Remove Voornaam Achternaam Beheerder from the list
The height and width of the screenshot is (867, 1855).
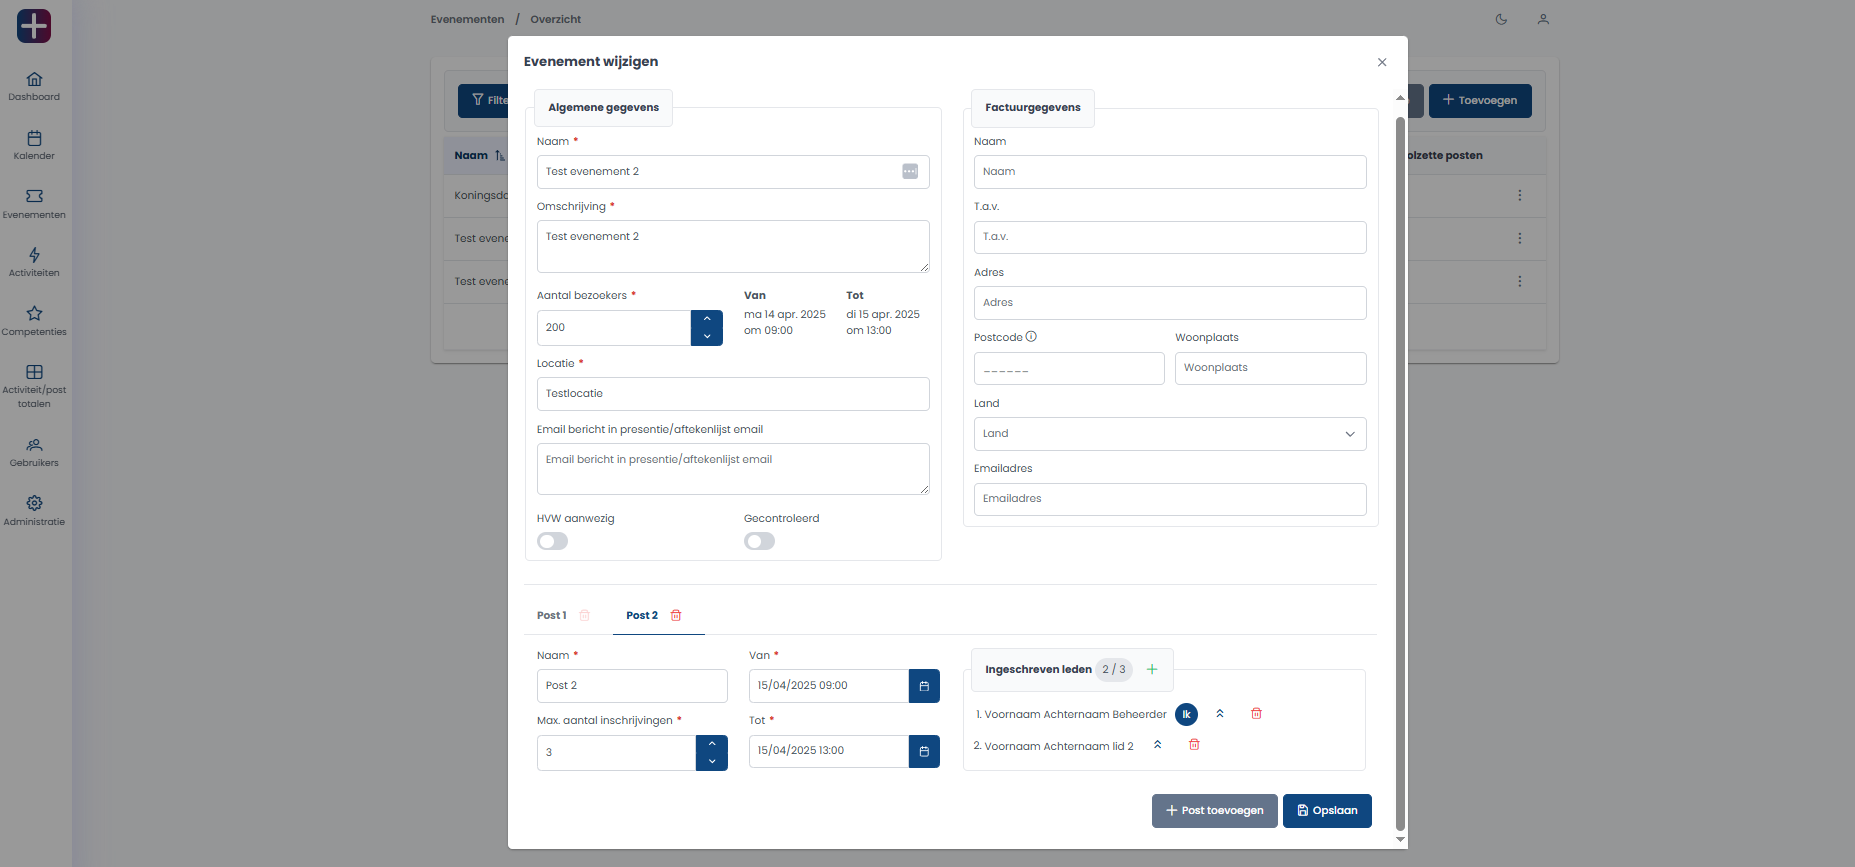coord(1257,714)
